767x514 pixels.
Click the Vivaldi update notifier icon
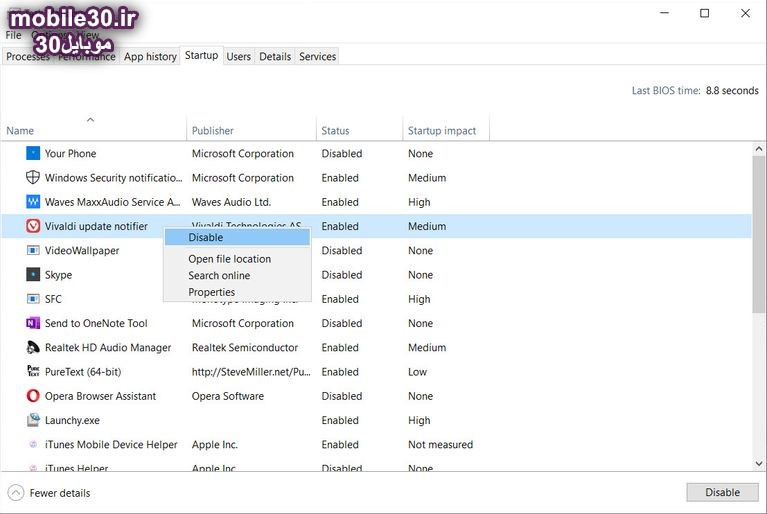coord(33,227)
